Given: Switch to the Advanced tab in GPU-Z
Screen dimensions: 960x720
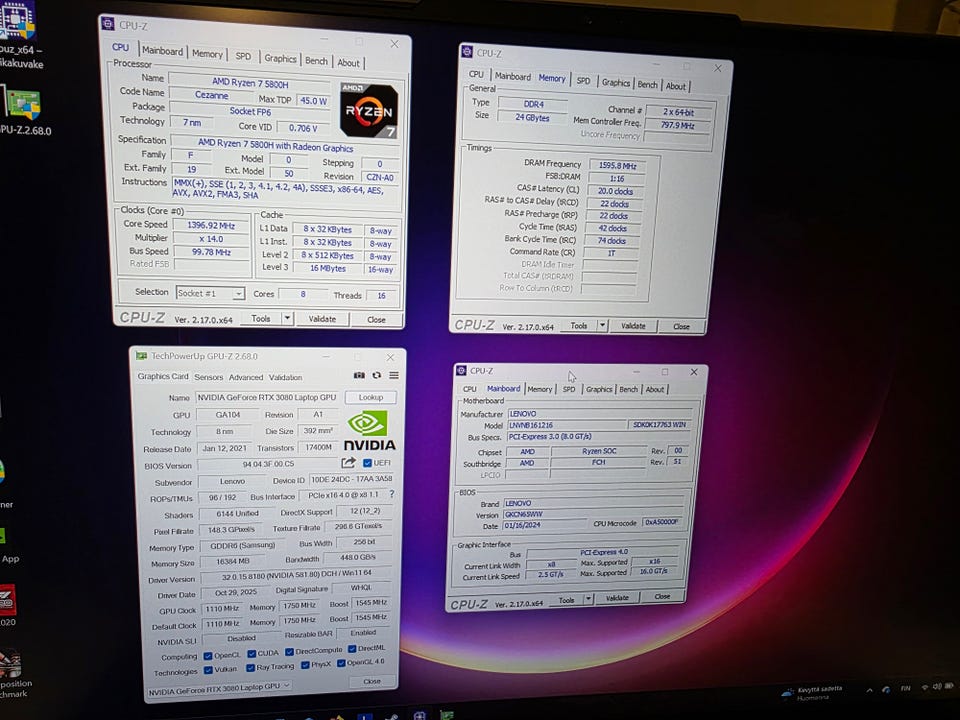Looking at the screenshot, I should pos(246,377).
